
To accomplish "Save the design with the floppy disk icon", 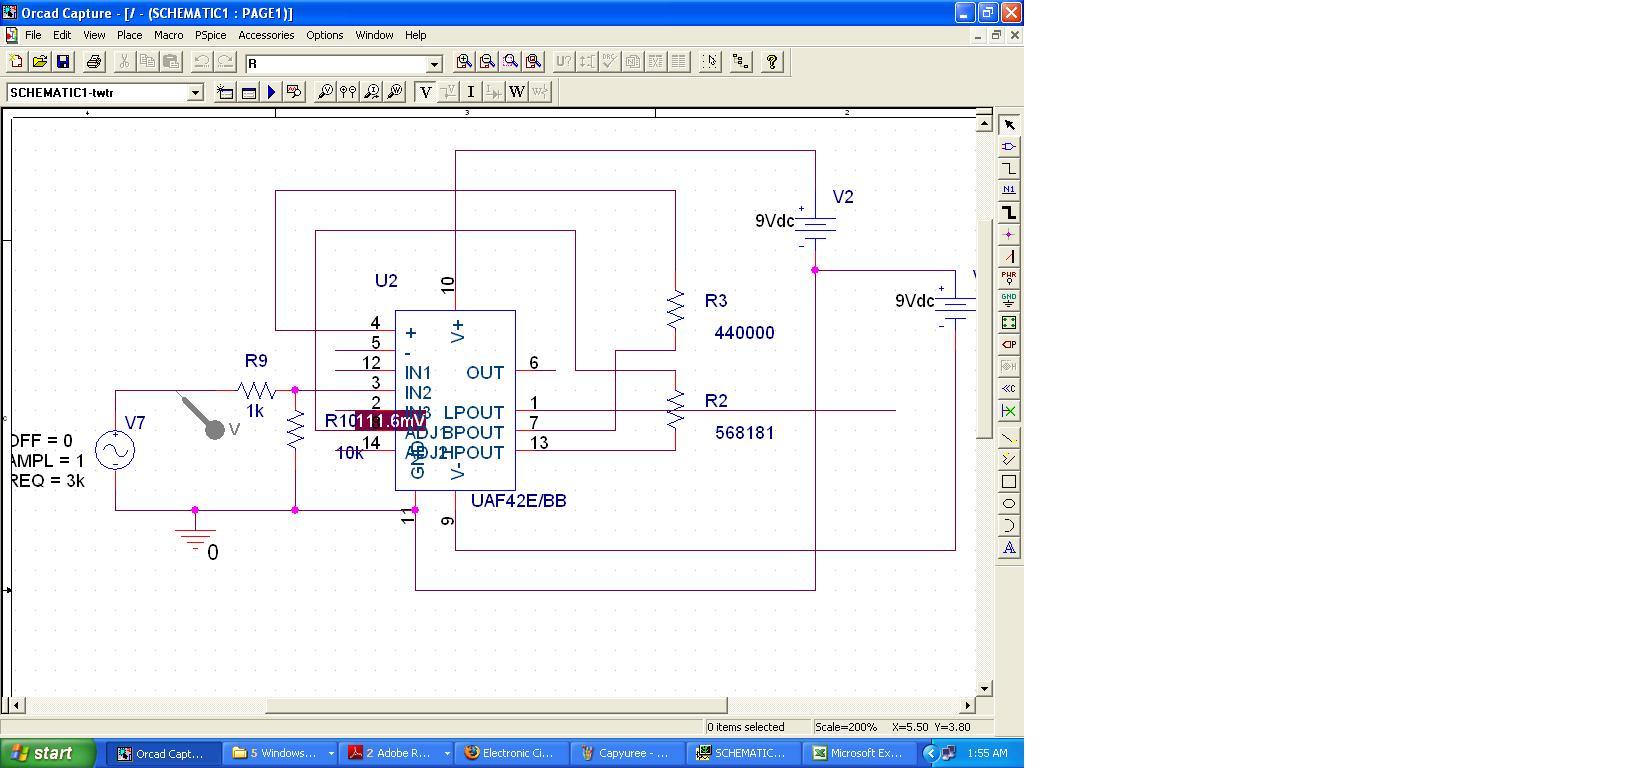I will tap(62, 62).
